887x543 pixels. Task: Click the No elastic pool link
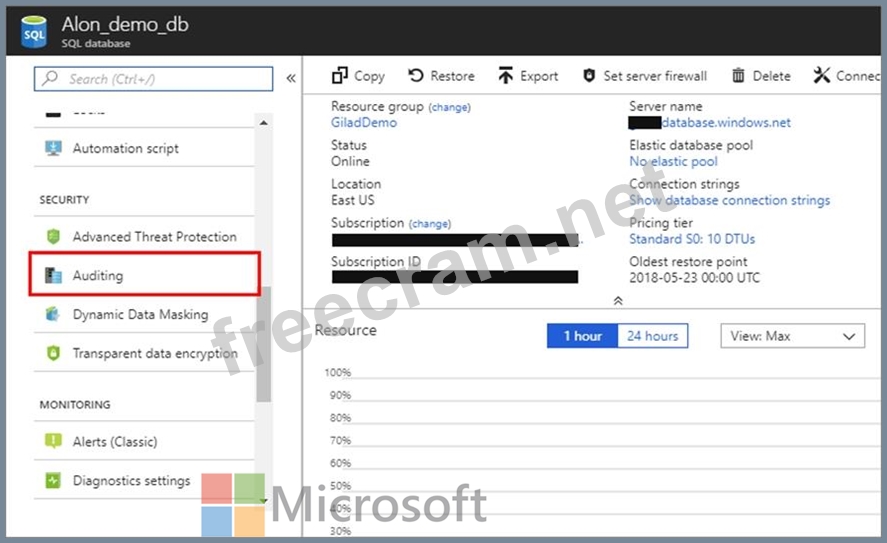(x=673, y=161)
